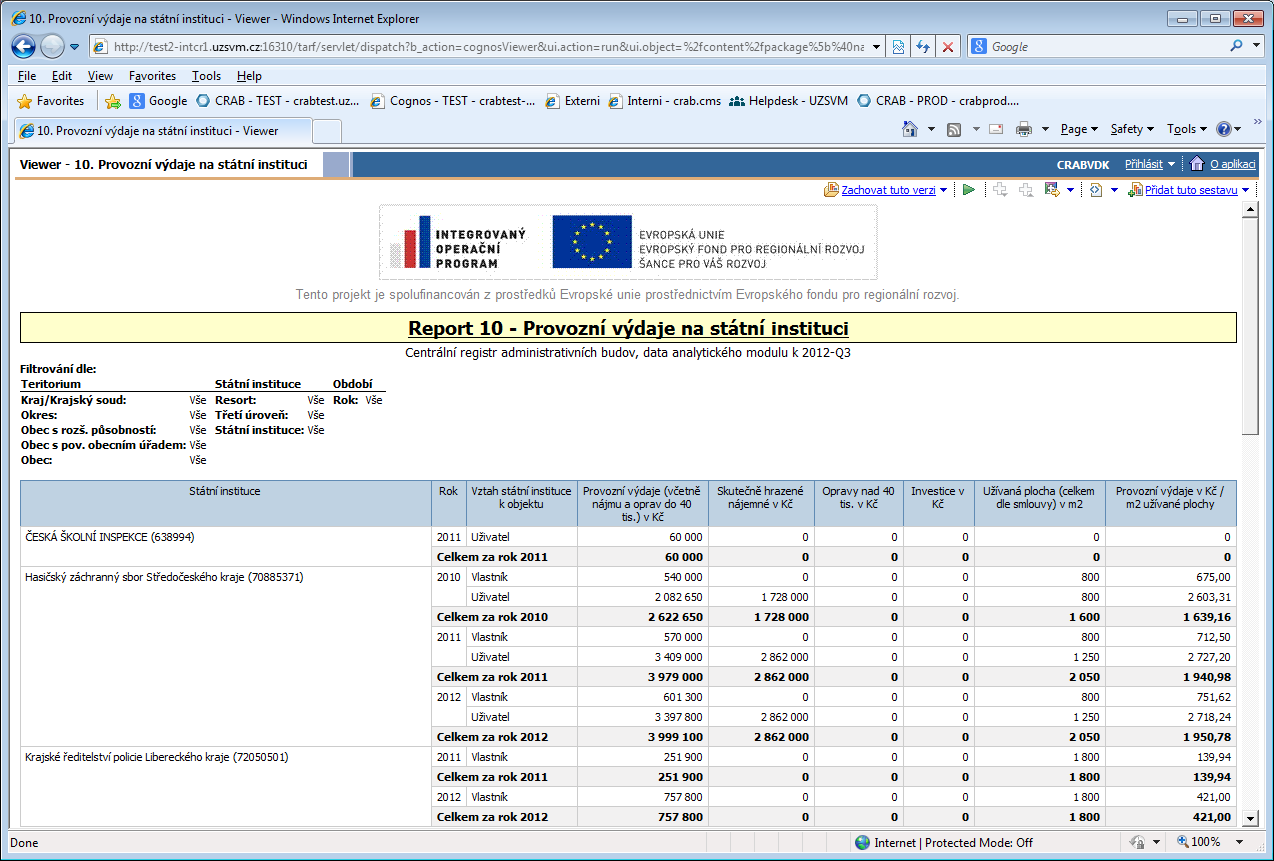
Task: Click the view format HTML icon
Action: pyautogui.click(x=1096, y=190)
